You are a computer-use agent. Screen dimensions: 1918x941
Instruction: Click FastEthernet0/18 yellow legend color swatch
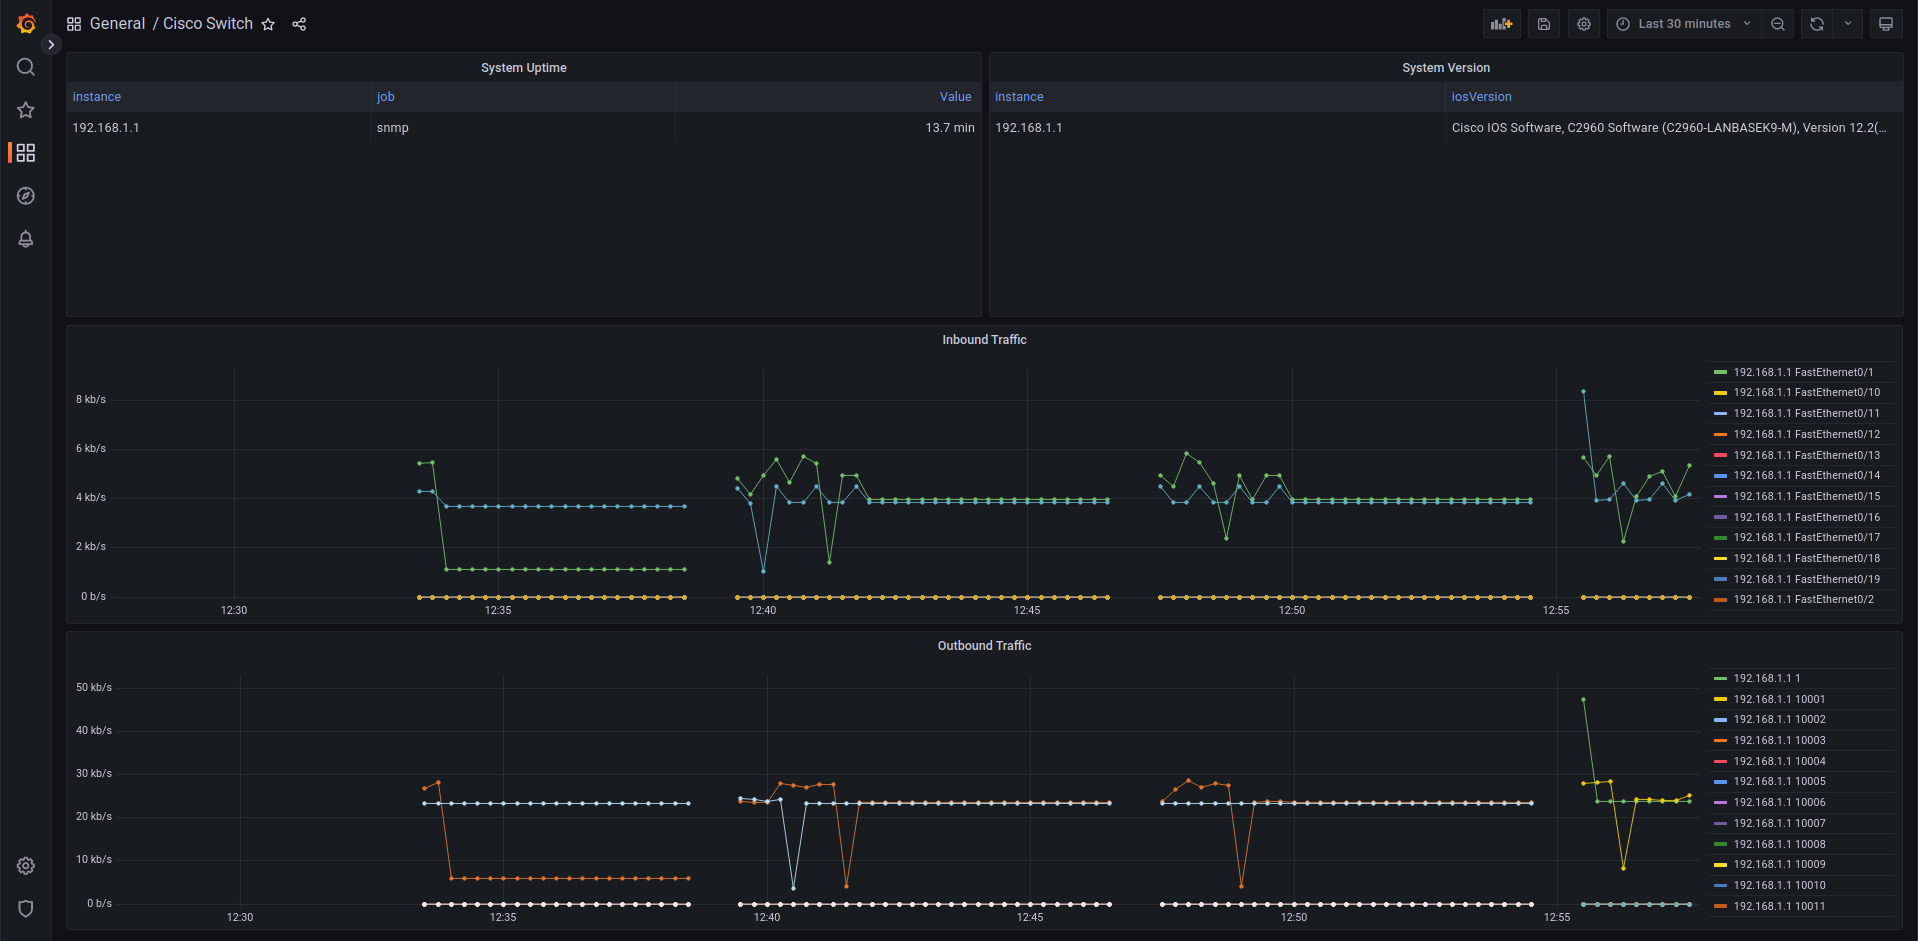[x=1720, y=559]
